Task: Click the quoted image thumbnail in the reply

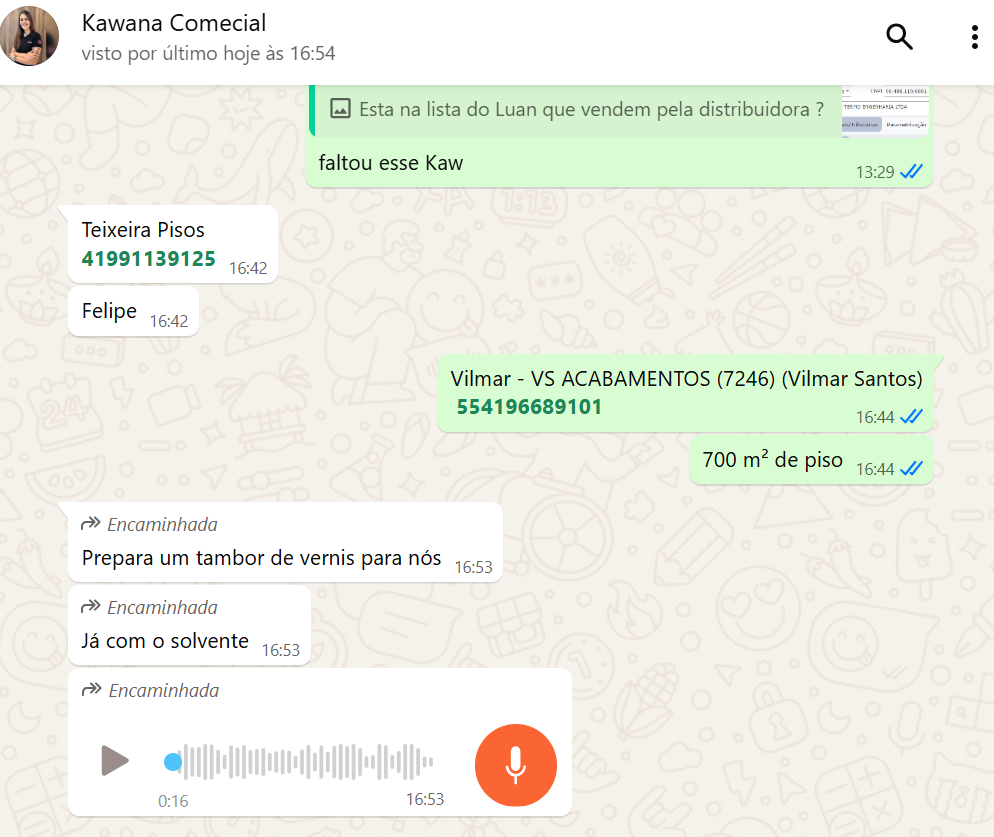Action: tap(885, 110)
